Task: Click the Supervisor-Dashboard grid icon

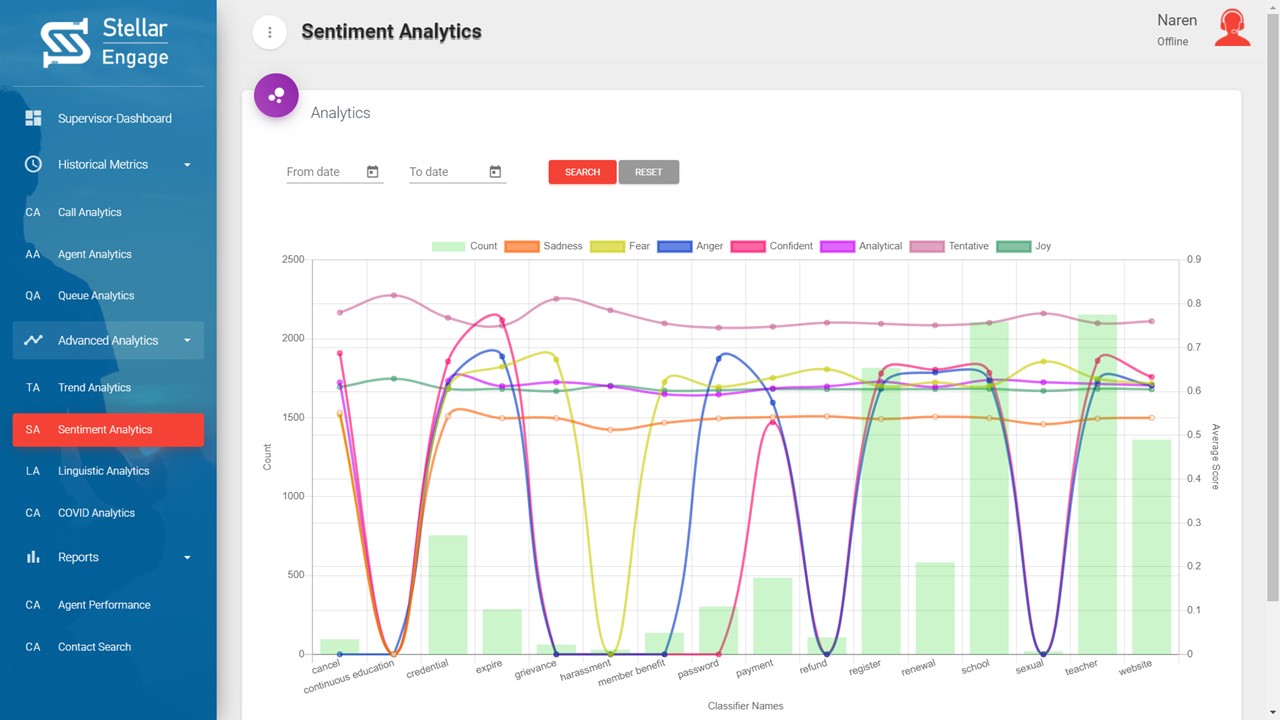Action: pyautogui.click(x=33, y=118)
